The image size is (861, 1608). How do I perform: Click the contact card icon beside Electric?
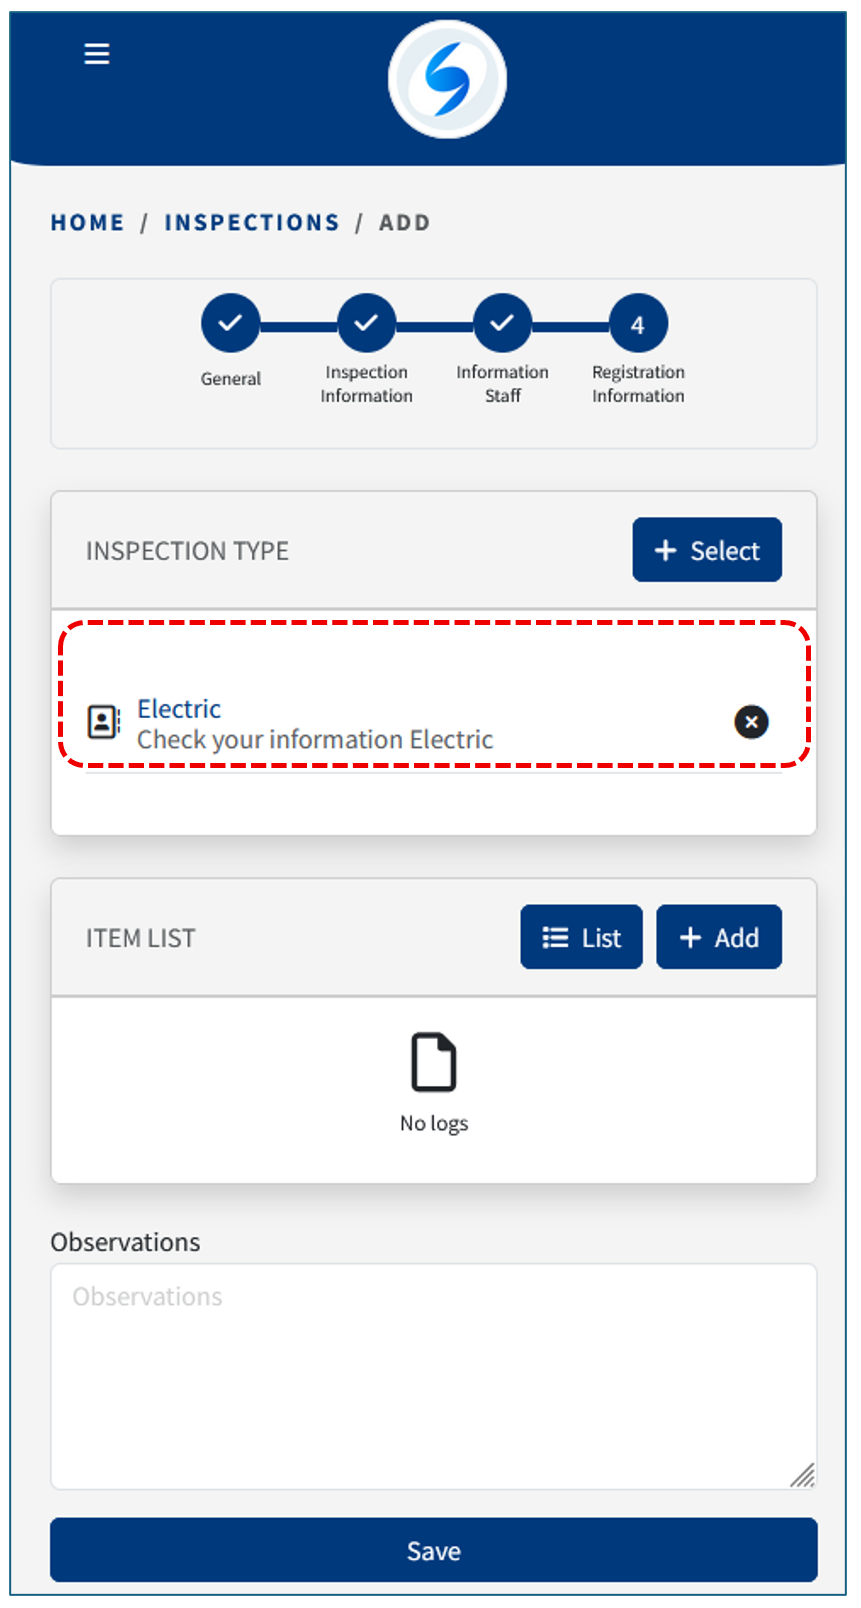104,722
